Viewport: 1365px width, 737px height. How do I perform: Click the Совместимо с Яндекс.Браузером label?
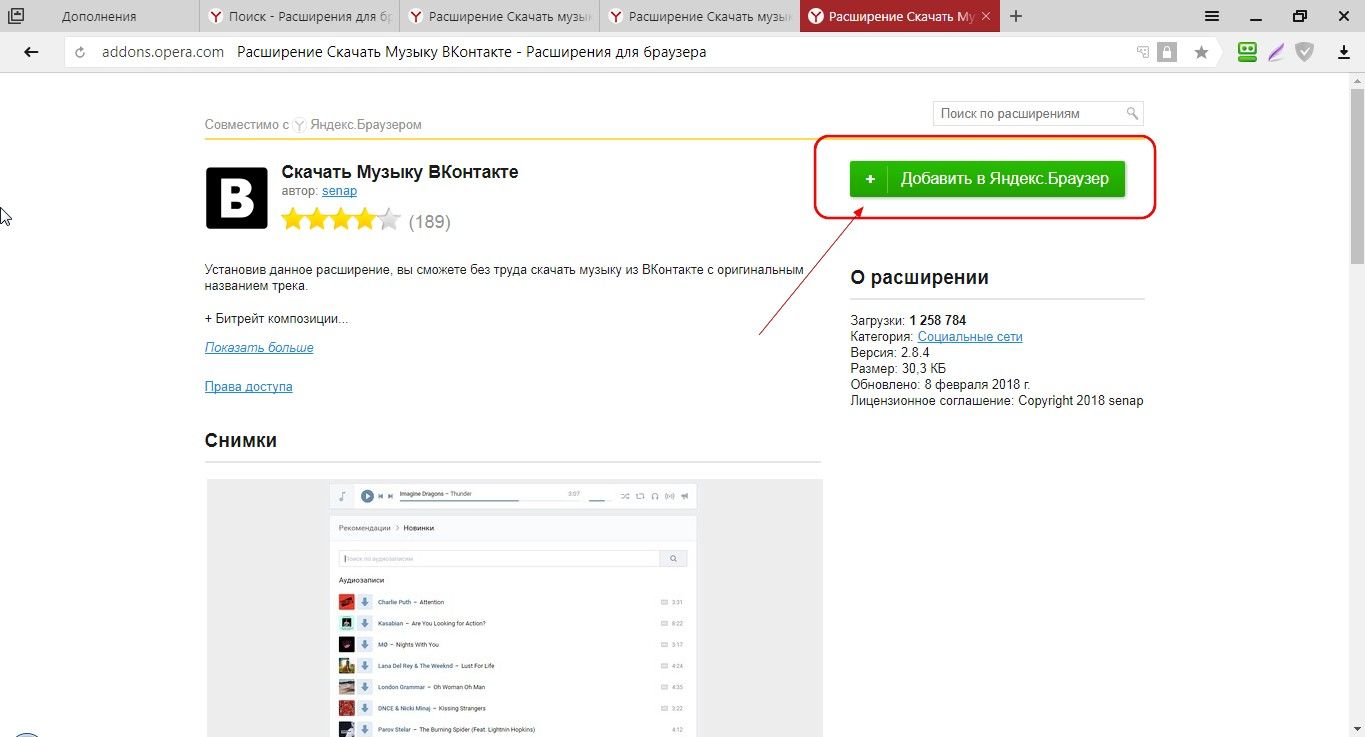(313, 125)
